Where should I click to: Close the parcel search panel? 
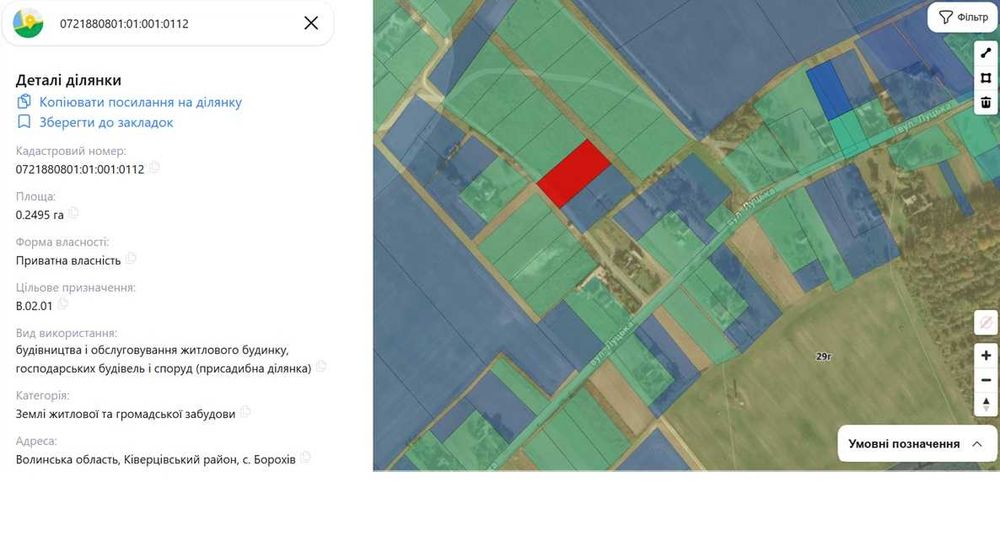(311, 23)
